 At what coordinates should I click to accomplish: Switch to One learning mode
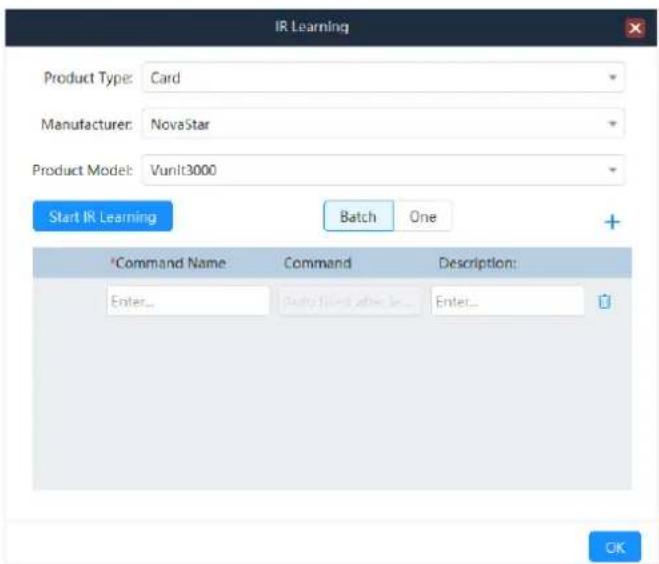[423, 216]
